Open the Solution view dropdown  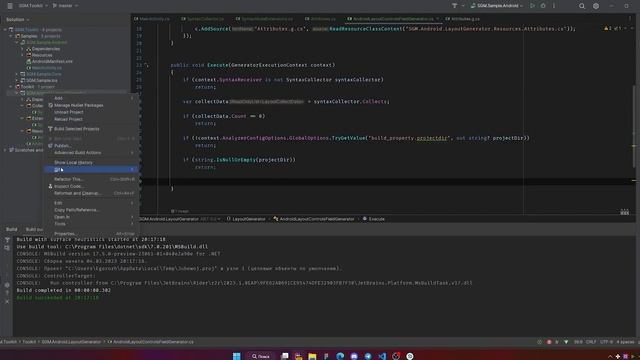17,19
